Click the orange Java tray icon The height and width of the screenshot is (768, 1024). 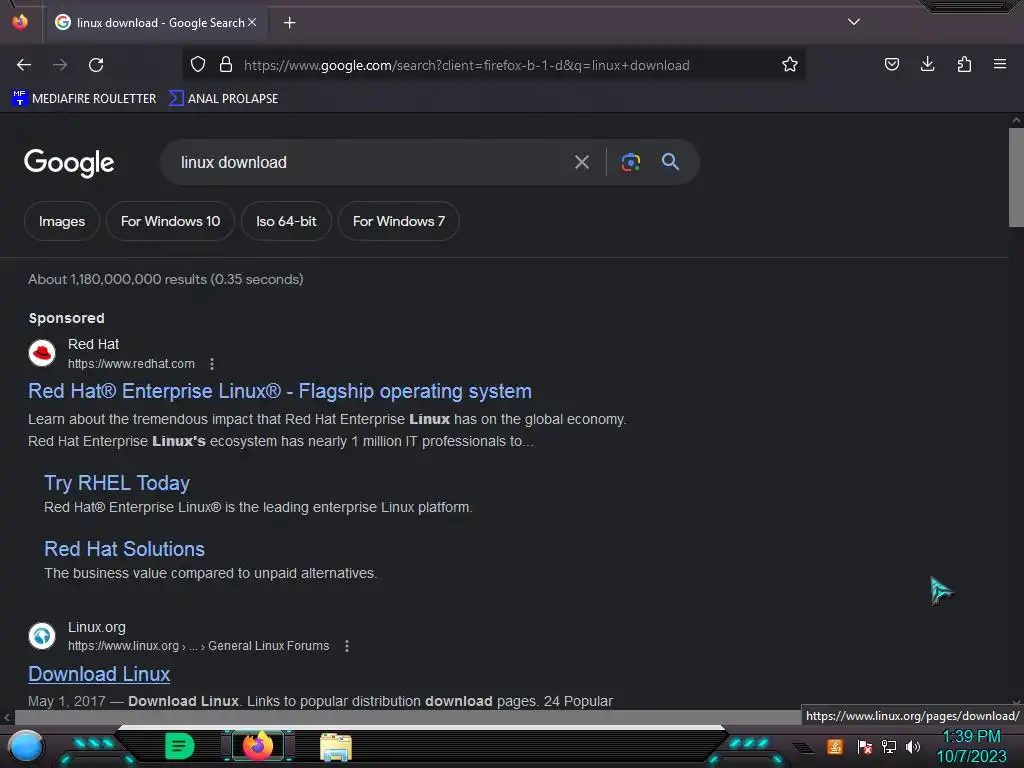[834, 746]
